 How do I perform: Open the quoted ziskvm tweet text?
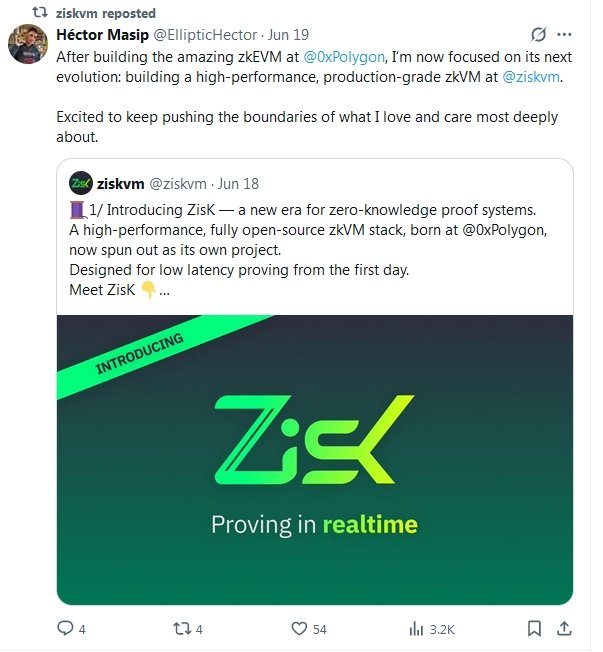tap(308, 249)
